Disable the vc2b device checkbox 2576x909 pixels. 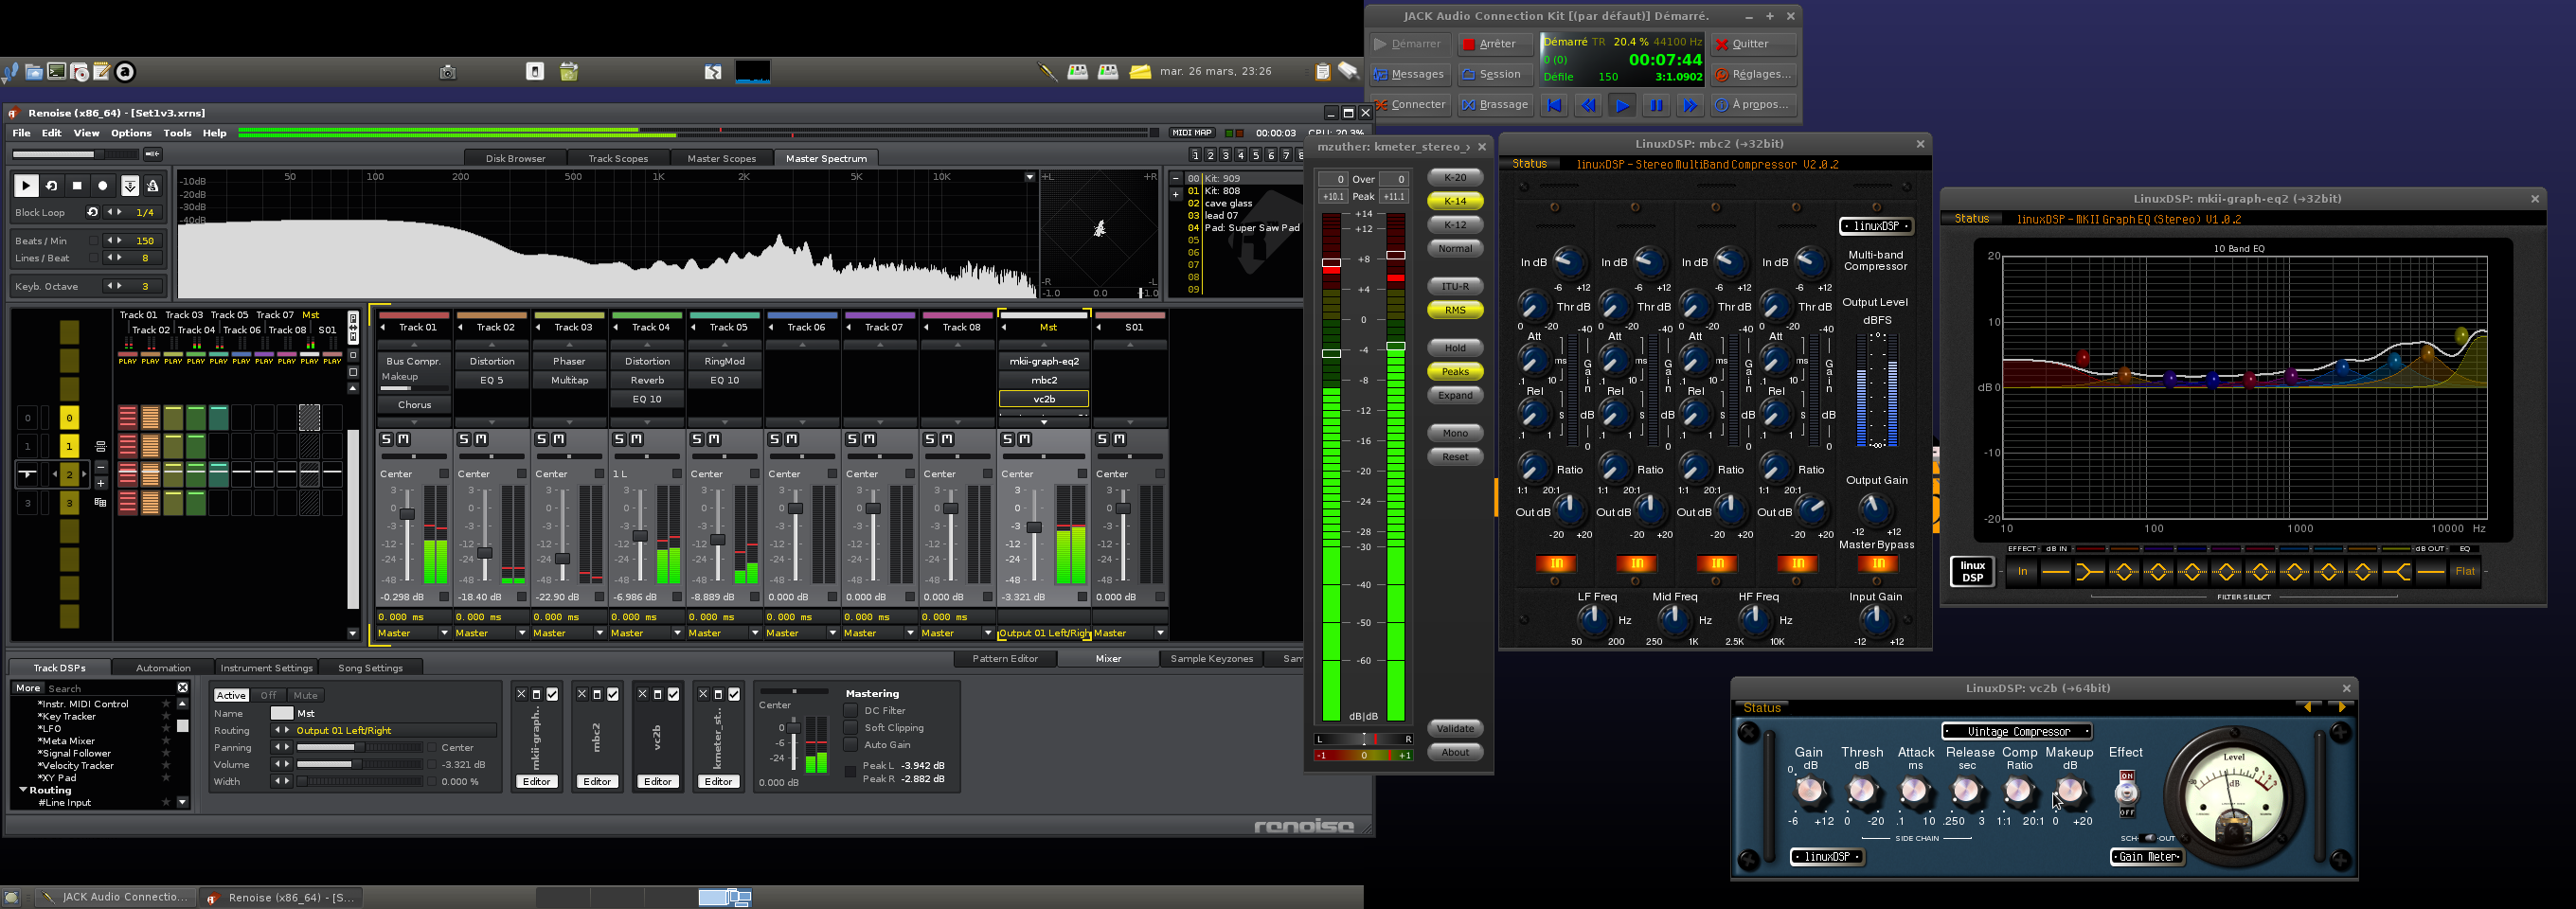point(673,694)
